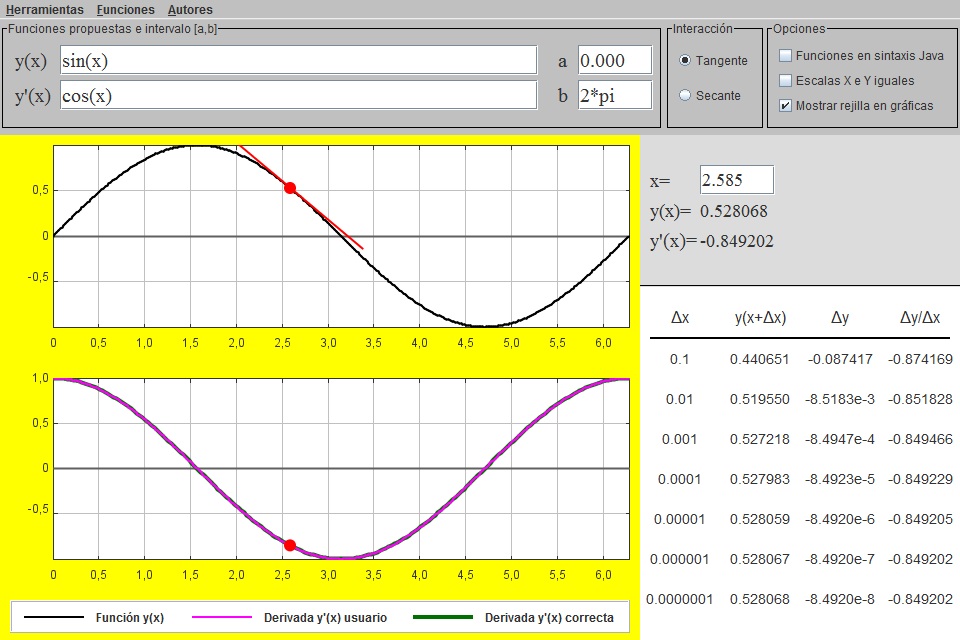This screenshot has width=960, height=640.
Task: Click the Δy/Δx column header
Action: tap(919, 318)
